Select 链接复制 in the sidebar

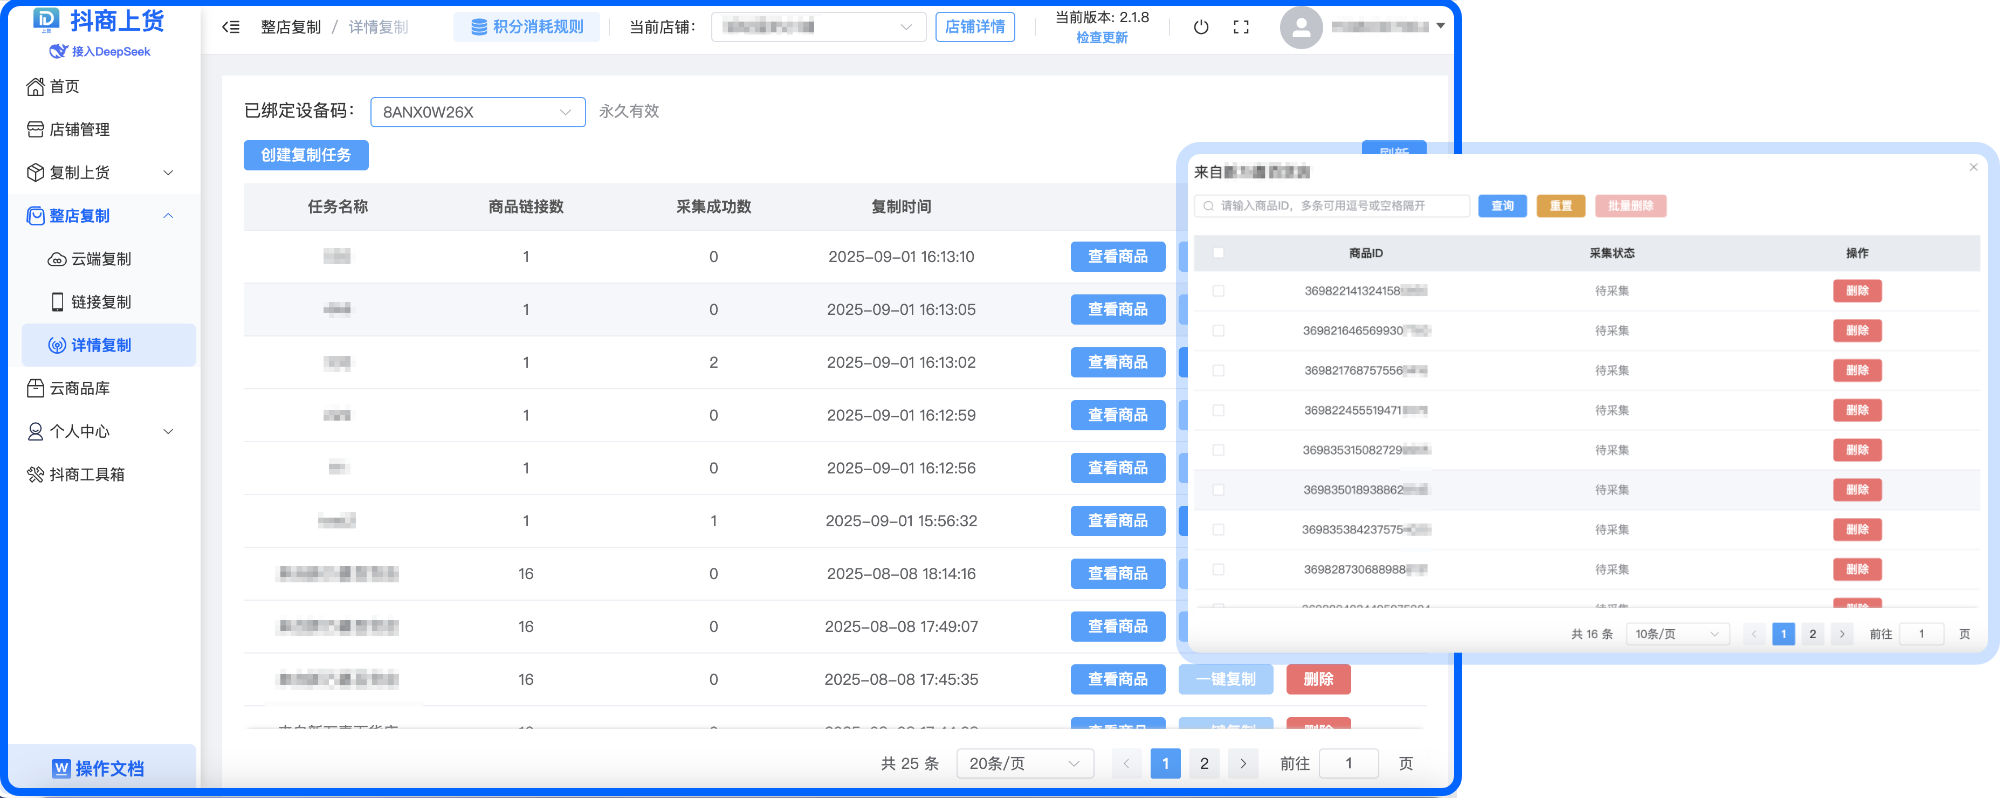tap(100, 302)
